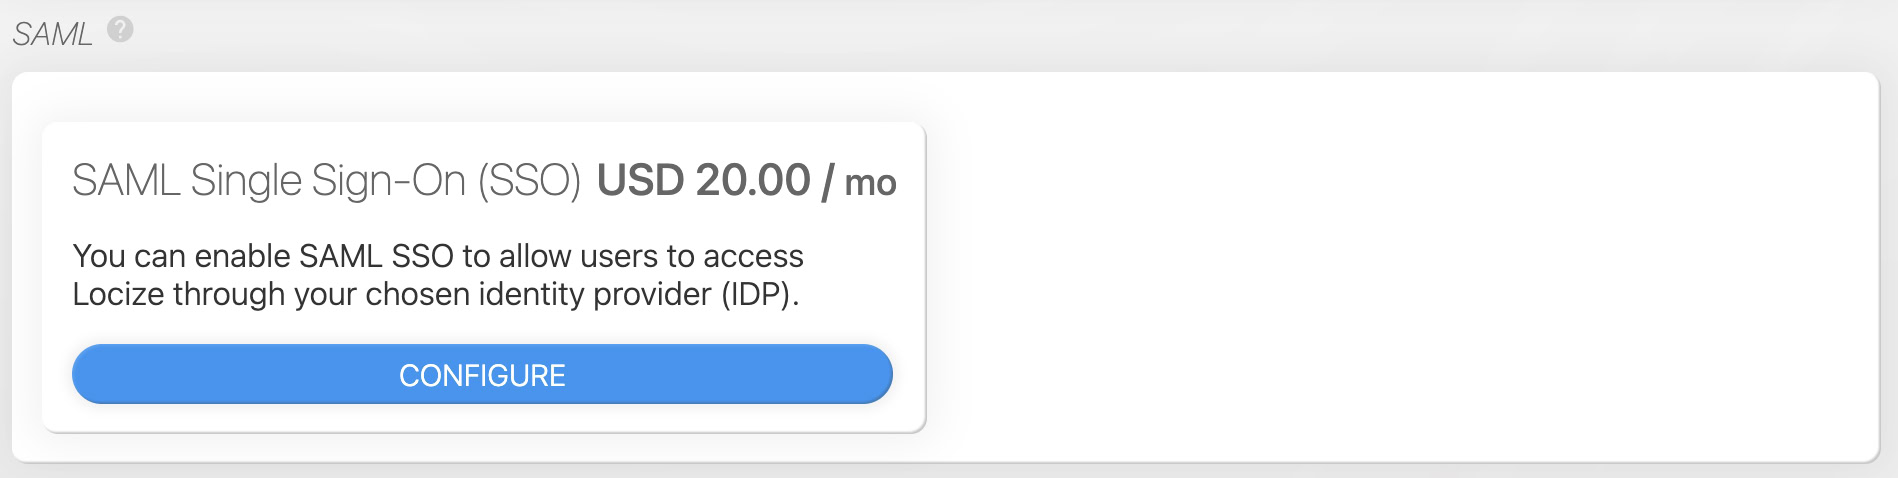Click the word "Single" in the card heading
Image resolution: width=1898 pixels, height=478 pixels.
point(246,181)
